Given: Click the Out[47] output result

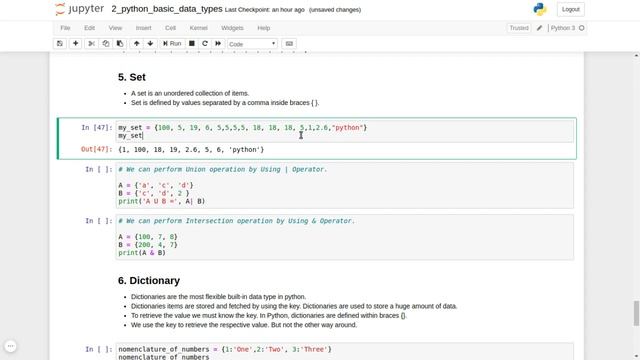Looking at the screenshot, I should click(191, 150).
